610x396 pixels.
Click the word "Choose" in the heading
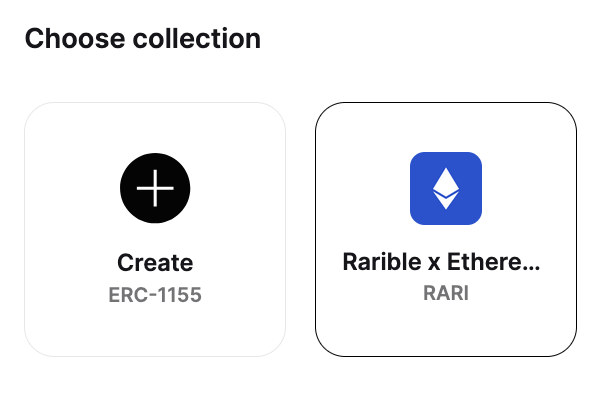(75, 39)
